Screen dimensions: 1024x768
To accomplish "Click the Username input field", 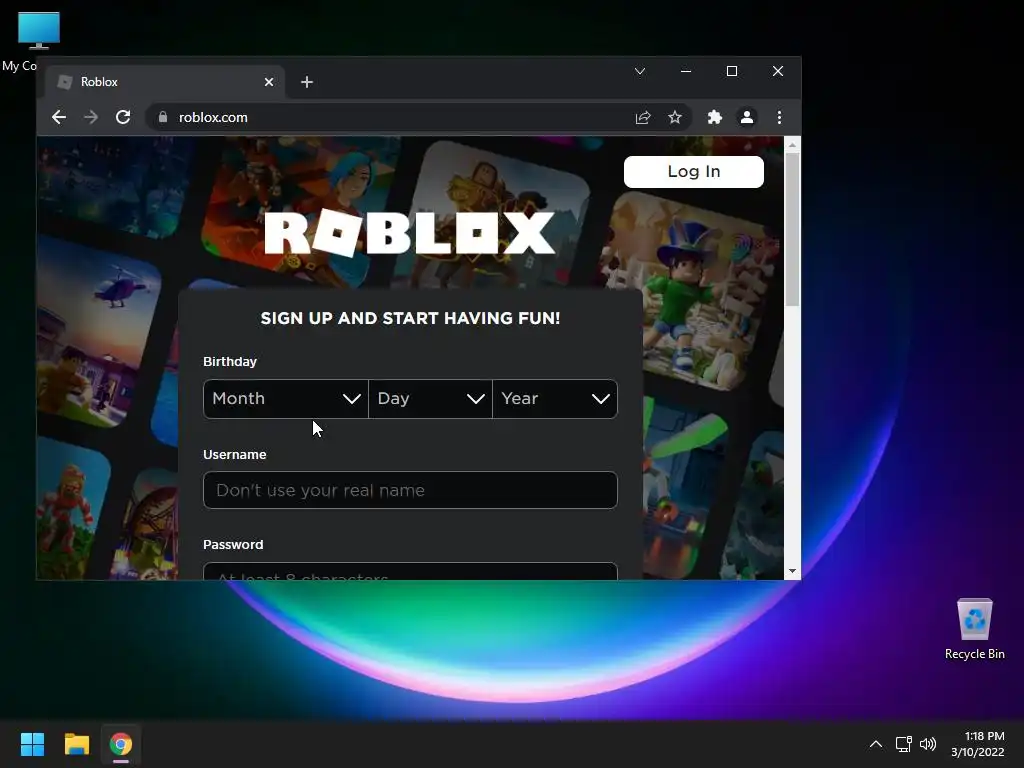I will 410,490.
